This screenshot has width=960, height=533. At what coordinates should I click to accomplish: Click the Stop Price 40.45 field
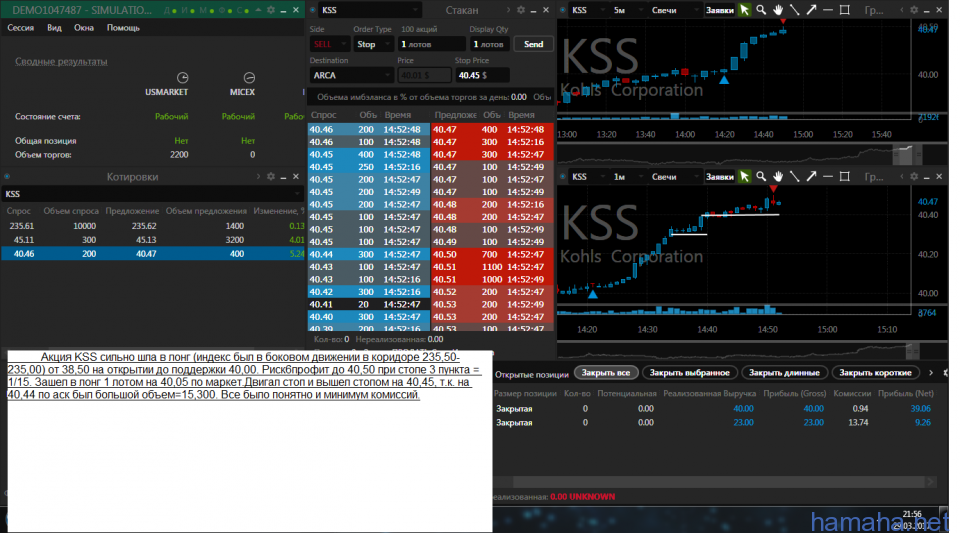pyautogui.click(x=482, y=75)
